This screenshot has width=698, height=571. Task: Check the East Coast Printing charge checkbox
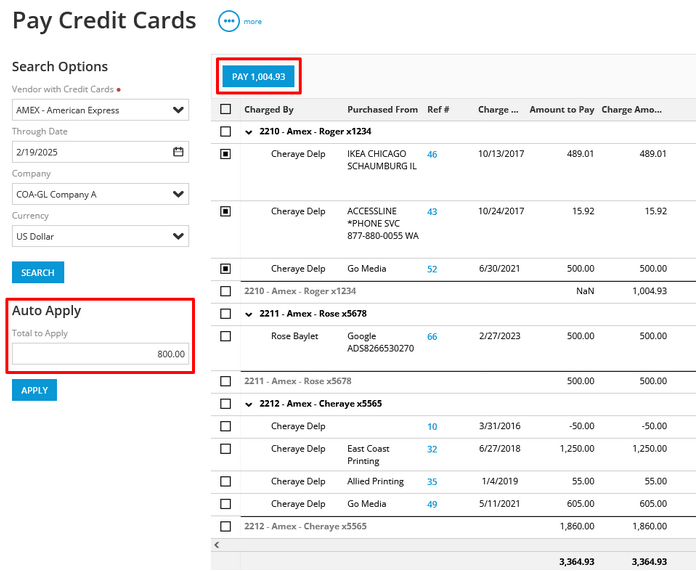[x=226, y=449]
